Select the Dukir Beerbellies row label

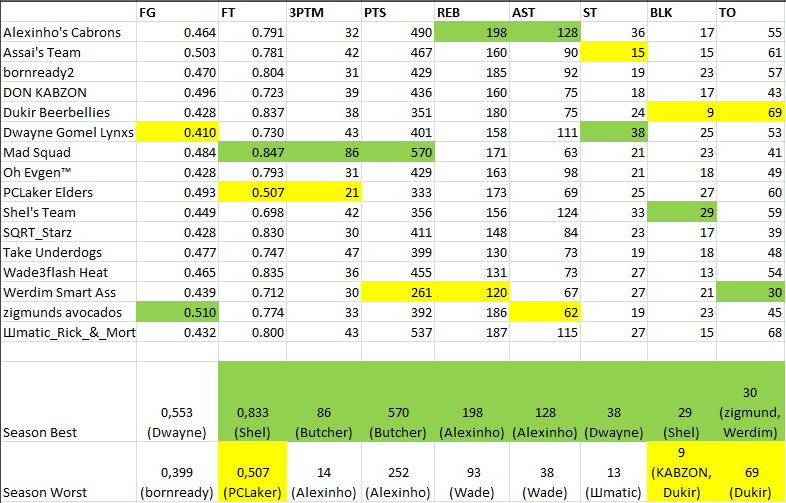click(x=69, y=112)
